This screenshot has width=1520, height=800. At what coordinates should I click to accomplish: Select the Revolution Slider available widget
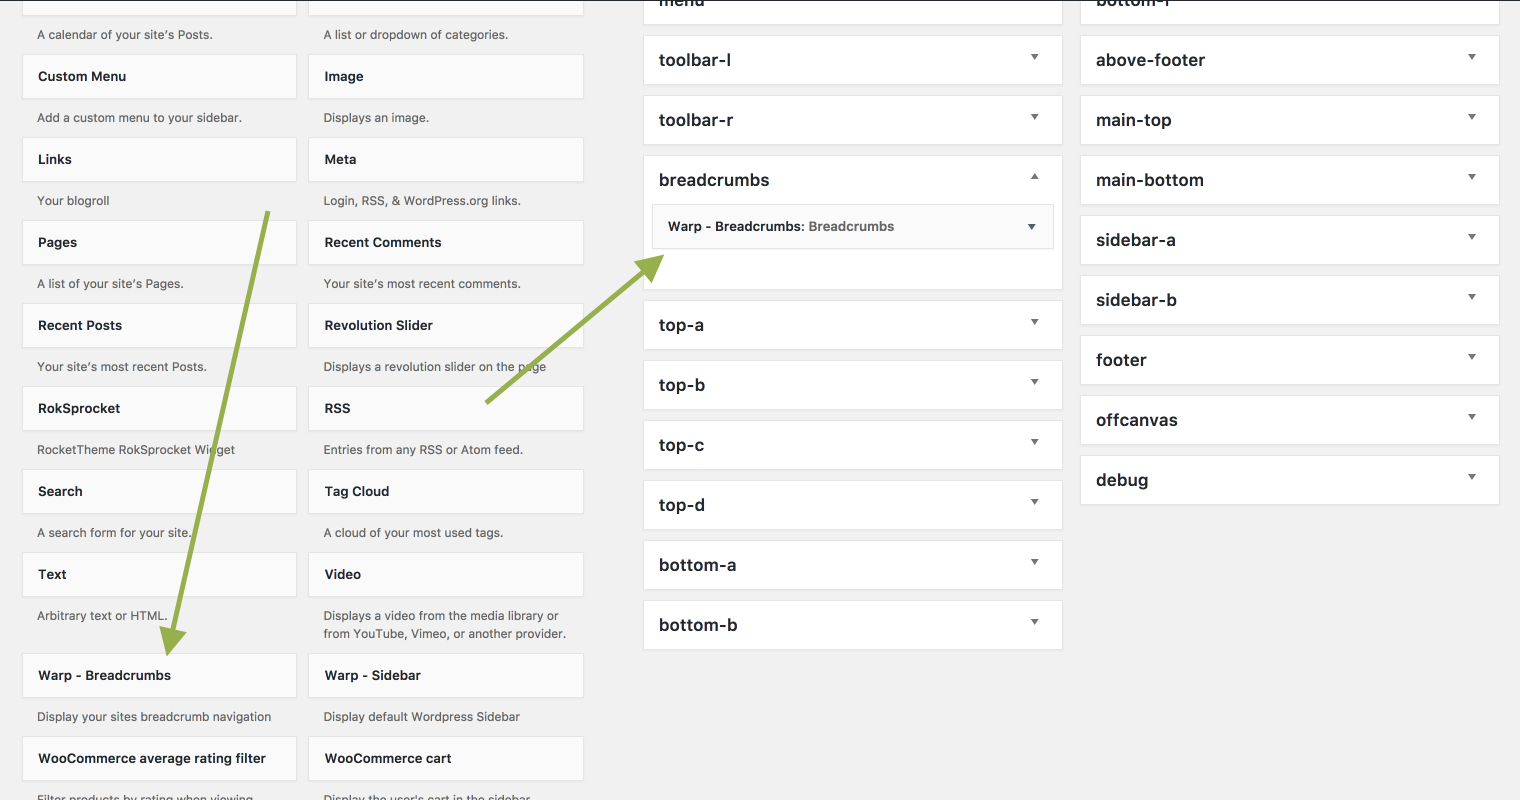[x=446, y=325]
